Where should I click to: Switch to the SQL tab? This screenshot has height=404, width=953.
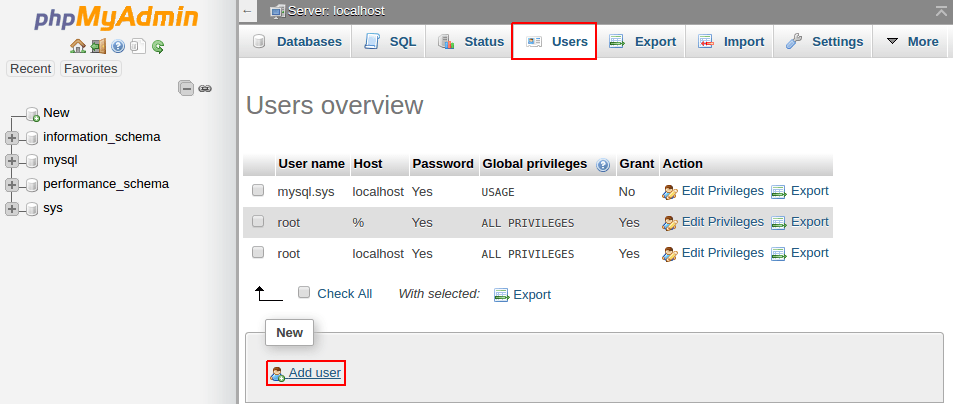(x=389, y=42)
